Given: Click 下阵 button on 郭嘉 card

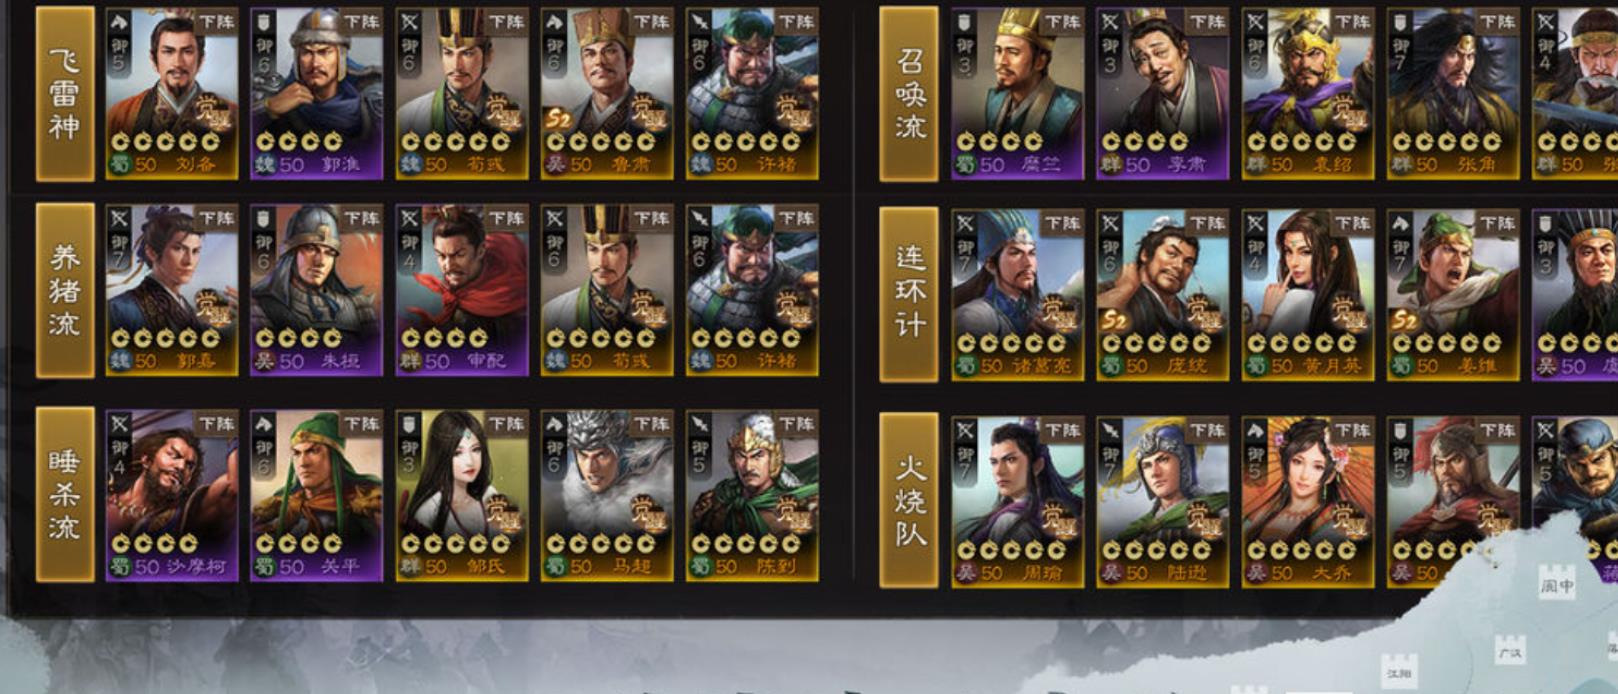Looking at the screenshot, I should click(x=216, y=218).
